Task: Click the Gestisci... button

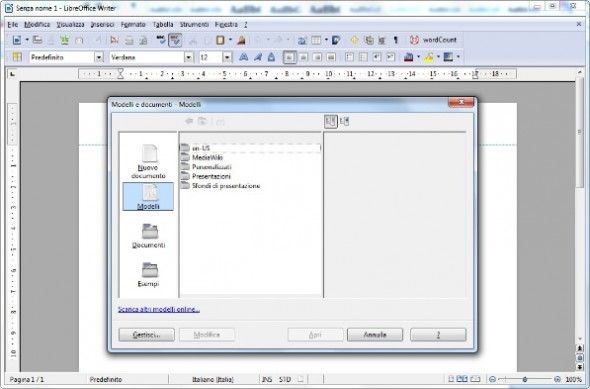Action: click(x=147, y=335)
